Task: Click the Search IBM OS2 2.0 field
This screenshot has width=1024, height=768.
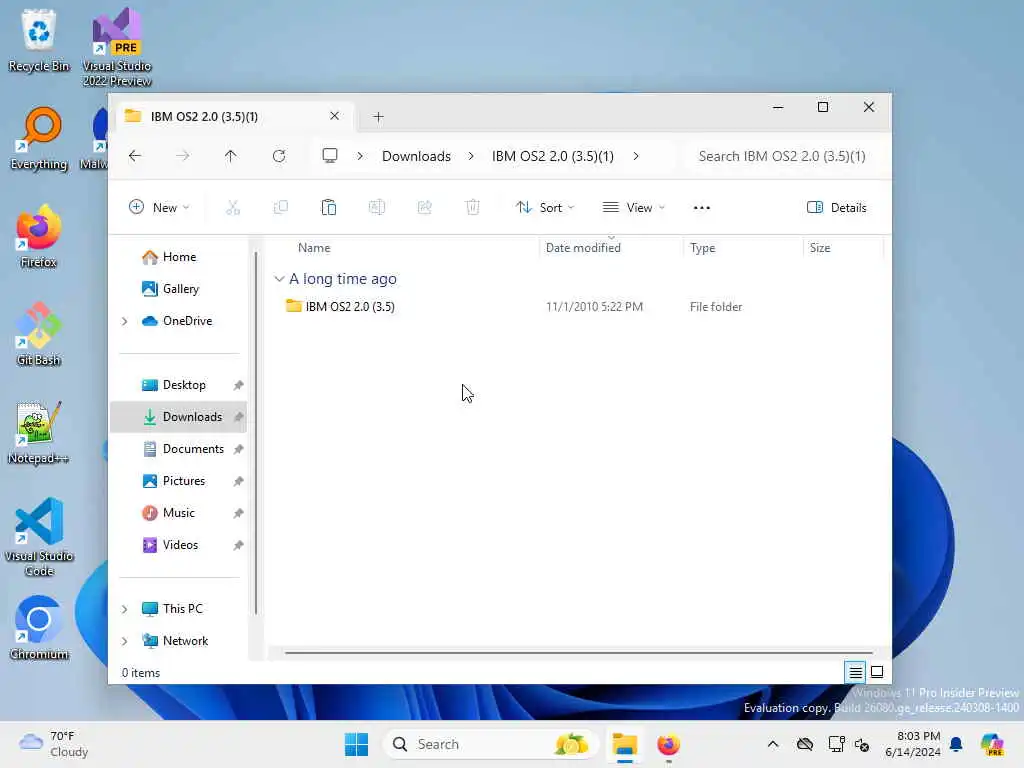Action: coord(782,156)
